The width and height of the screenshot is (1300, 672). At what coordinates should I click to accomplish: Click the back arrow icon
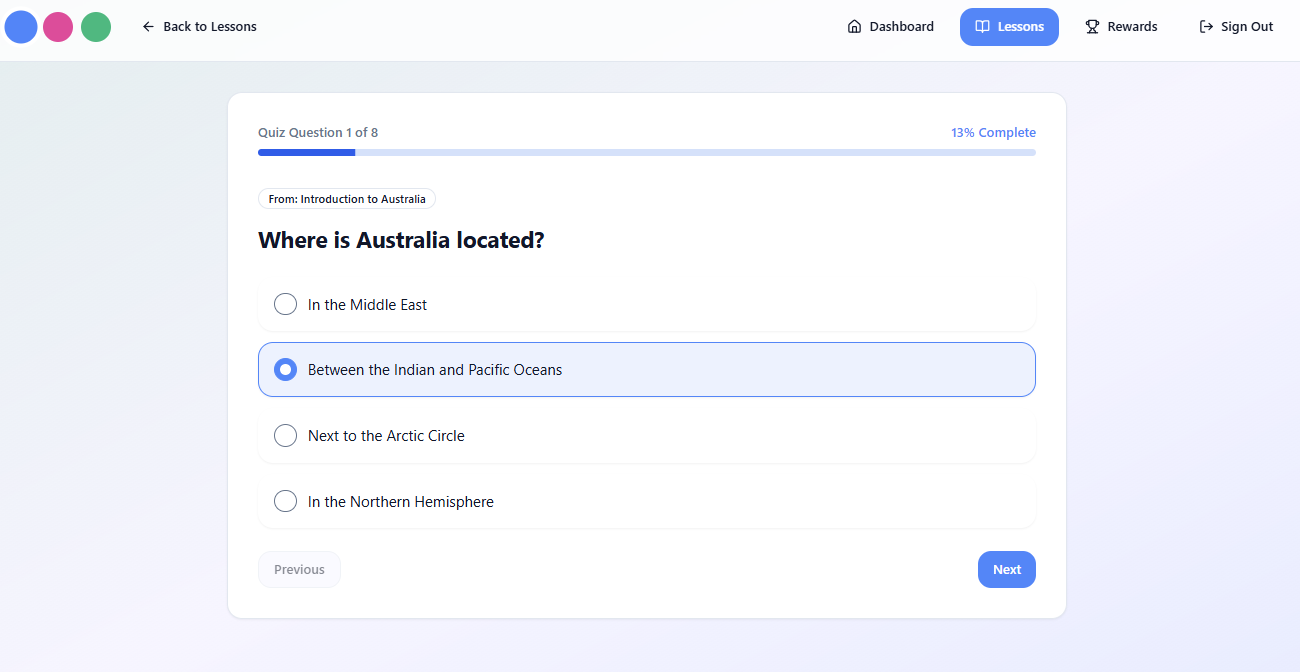pyautogui.click(x=148, y=27)
